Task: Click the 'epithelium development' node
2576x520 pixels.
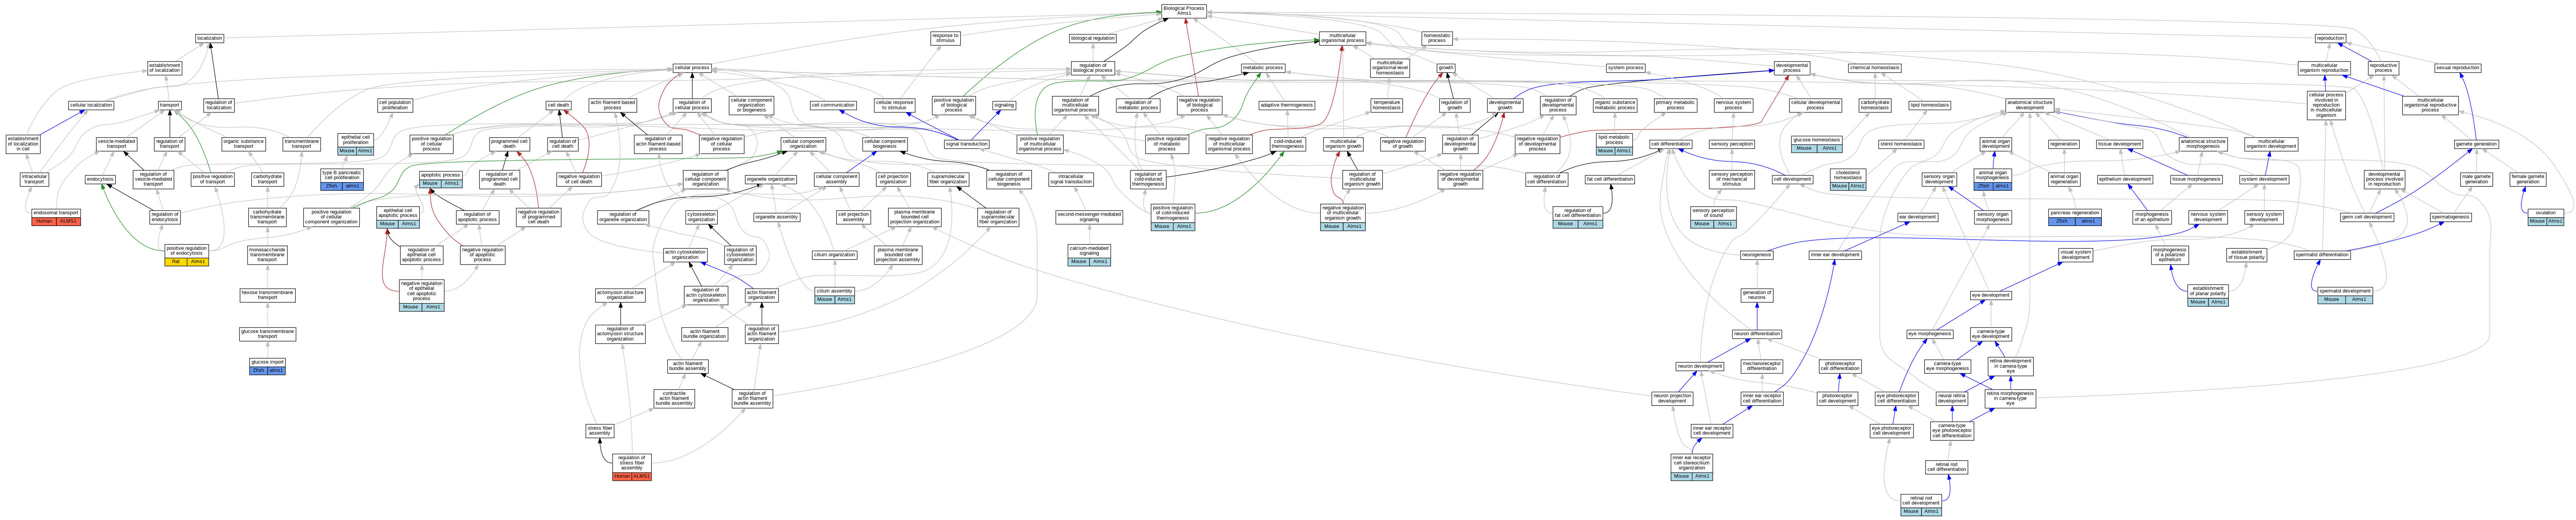Action: coord(2125,179)
